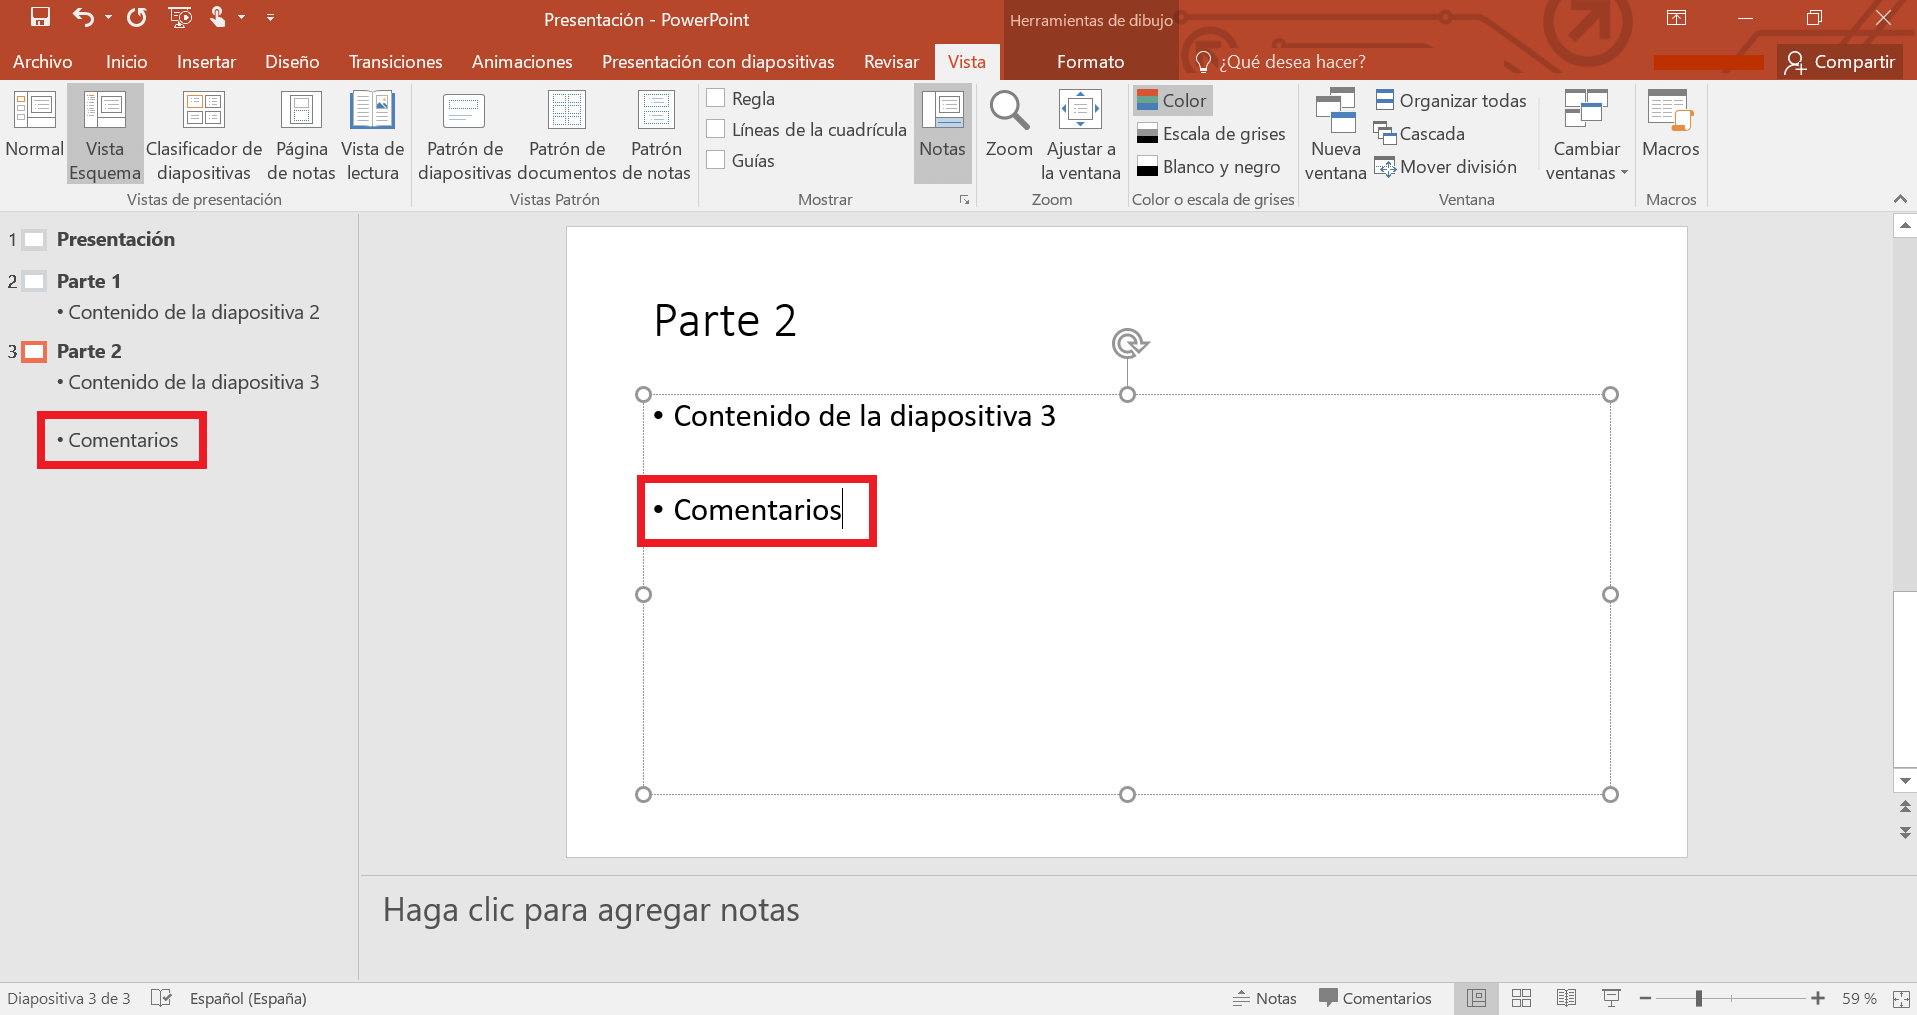This screenshot has width=1917, height=1015.
Task: Open slide sorter view from status bar
Action: (x=1521, y=998)
